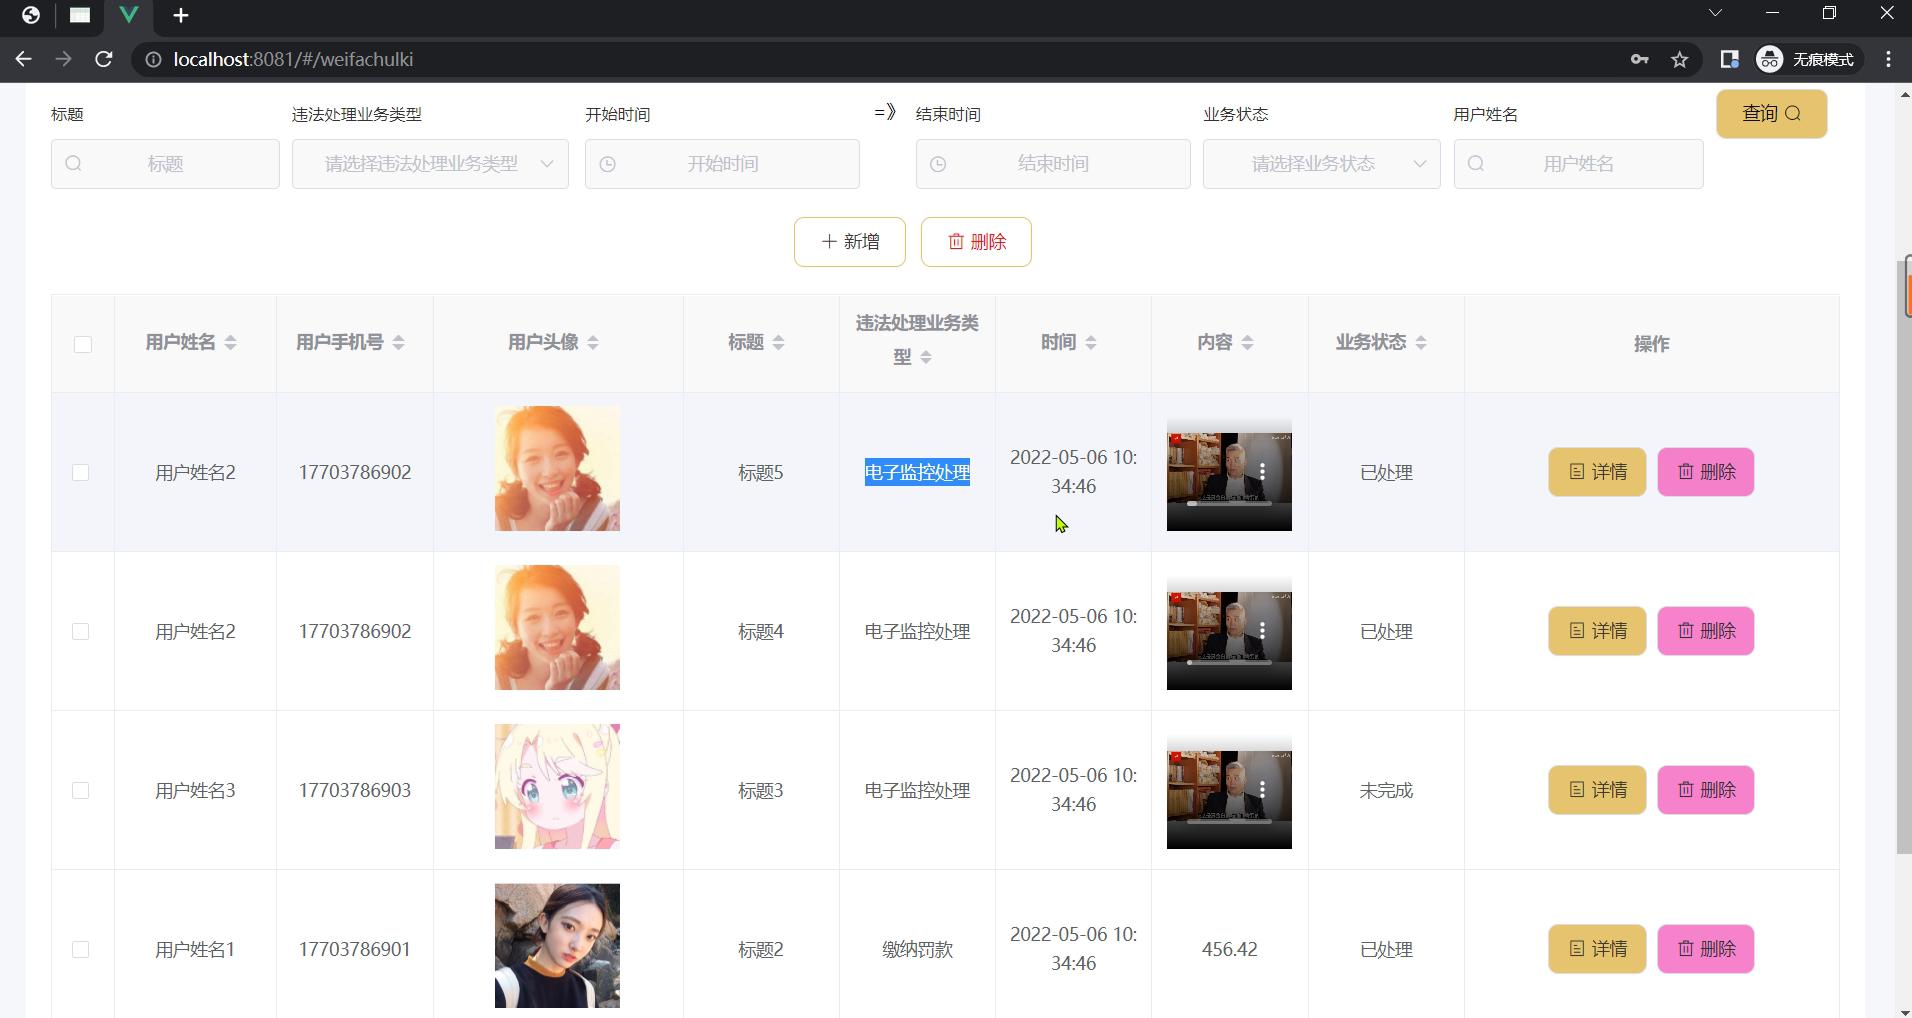Sort the 时间 column with its arrows
This screenshot has height=1018, width=1912.
point(1091,343)
